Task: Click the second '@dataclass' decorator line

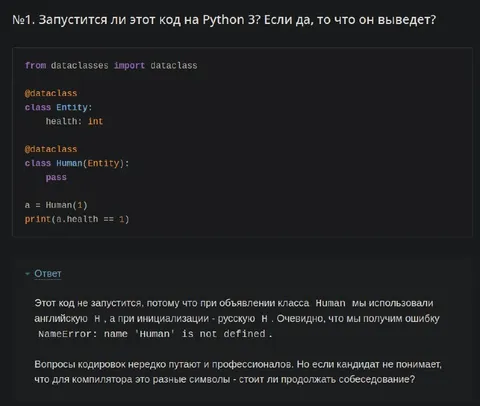Action: click(51, 149)
